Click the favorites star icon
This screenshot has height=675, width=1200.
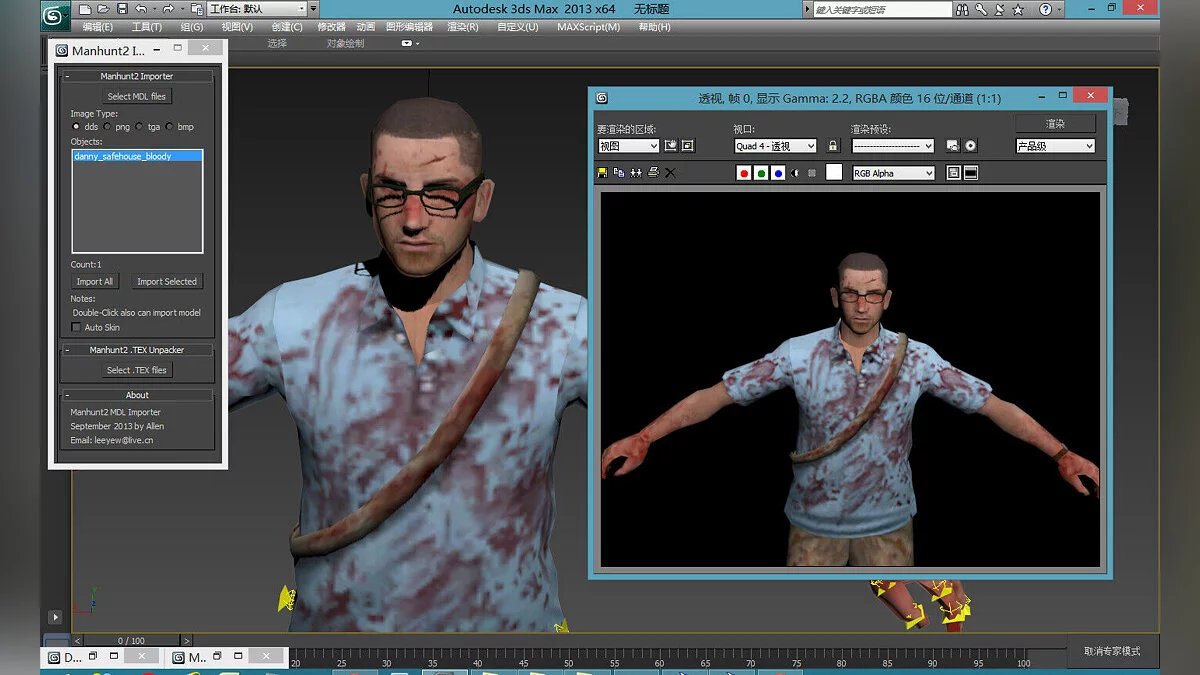coord(1018,10)
